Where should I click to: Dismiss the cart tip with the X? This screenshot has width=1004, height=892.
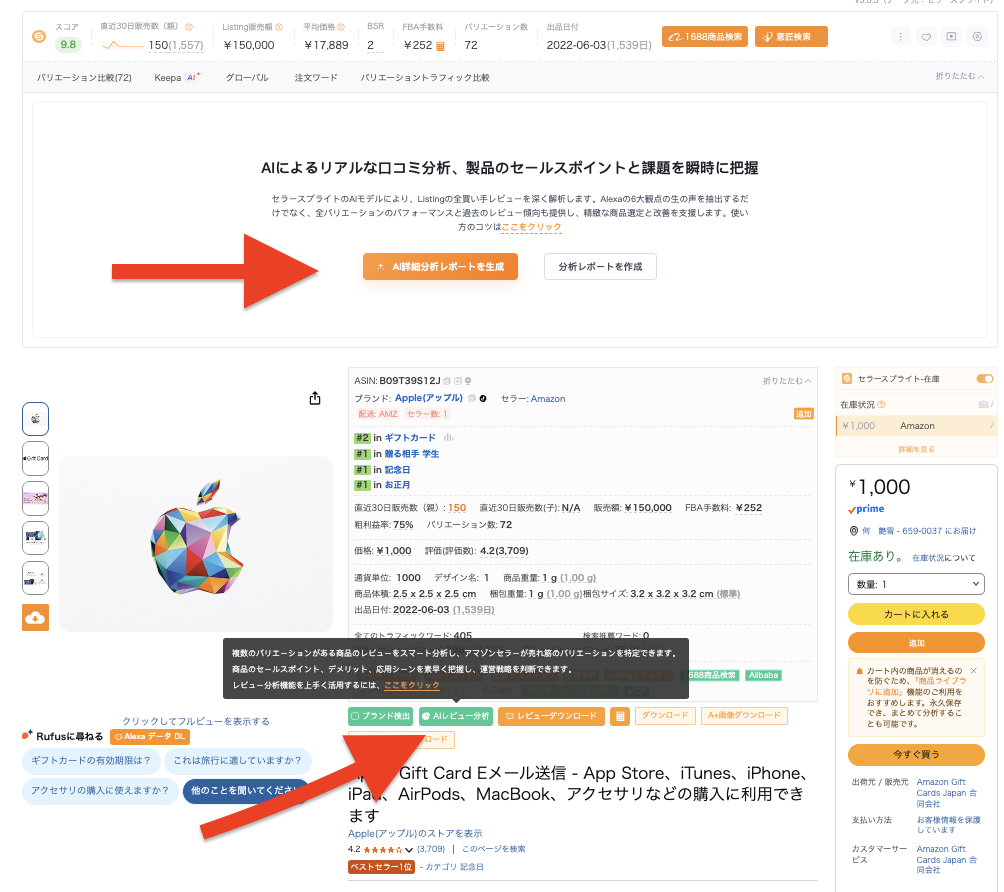(x=973, y=670)
